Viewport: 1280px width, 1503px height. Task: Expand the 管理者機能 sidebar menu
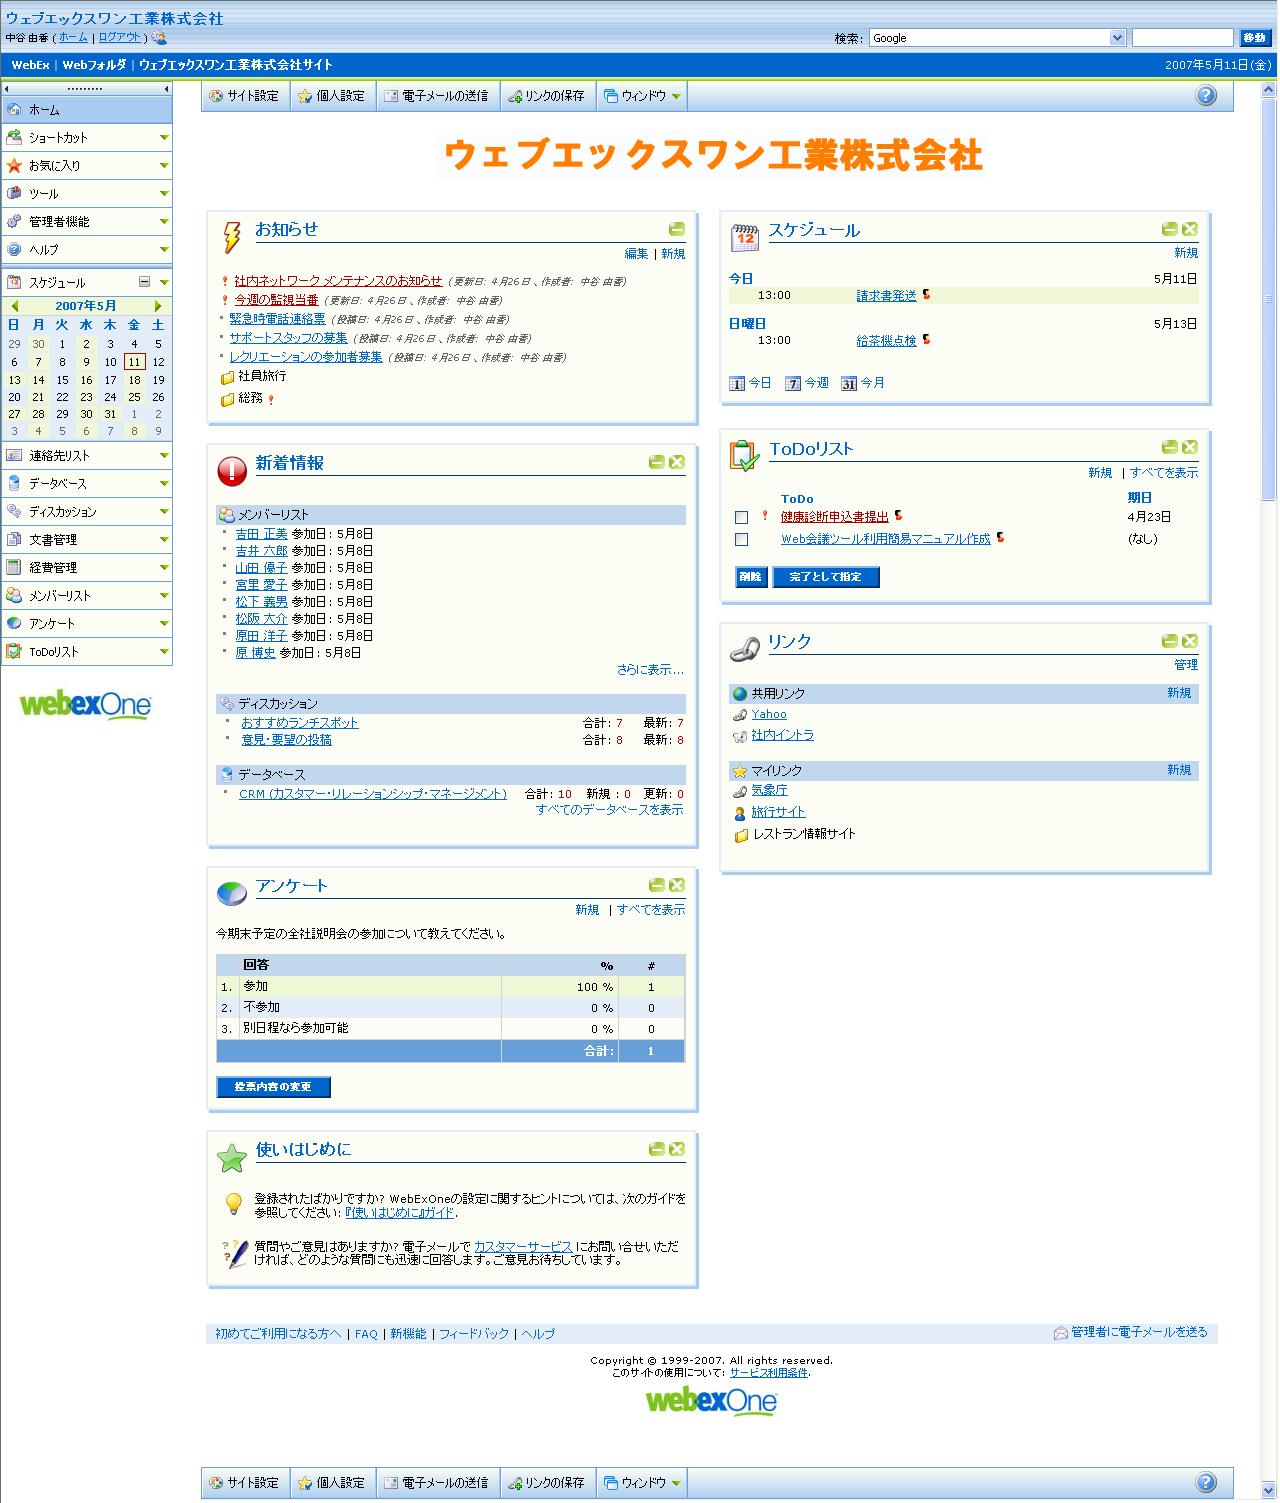coord(164,222)
